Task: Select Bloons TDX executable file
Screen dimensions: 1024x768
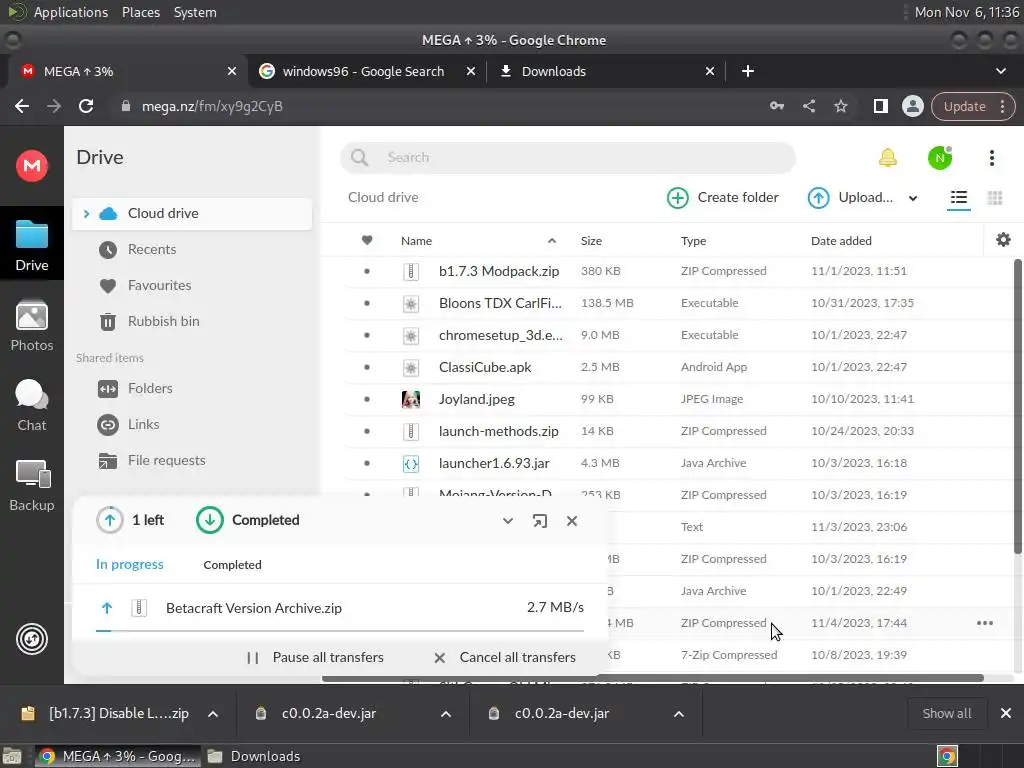Action: [500, 303]
